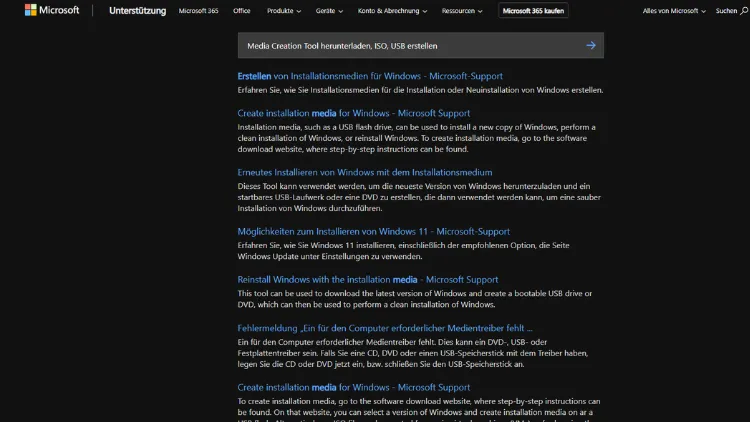This screenshot has width=750, height=422.
Task: Click text 'This tool can be used to download'
Action: coord(299,293)
